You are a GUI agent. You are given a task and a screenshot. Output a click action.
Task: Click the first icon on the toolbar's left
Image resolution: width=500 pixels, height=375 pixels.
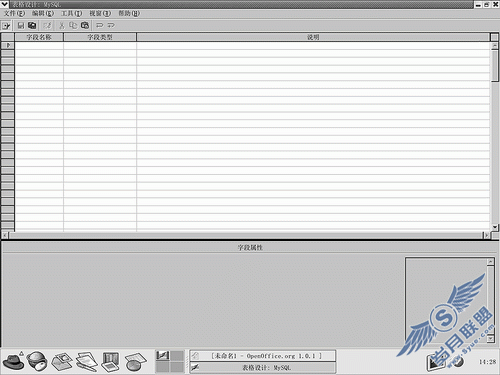(x=6, y=26)
